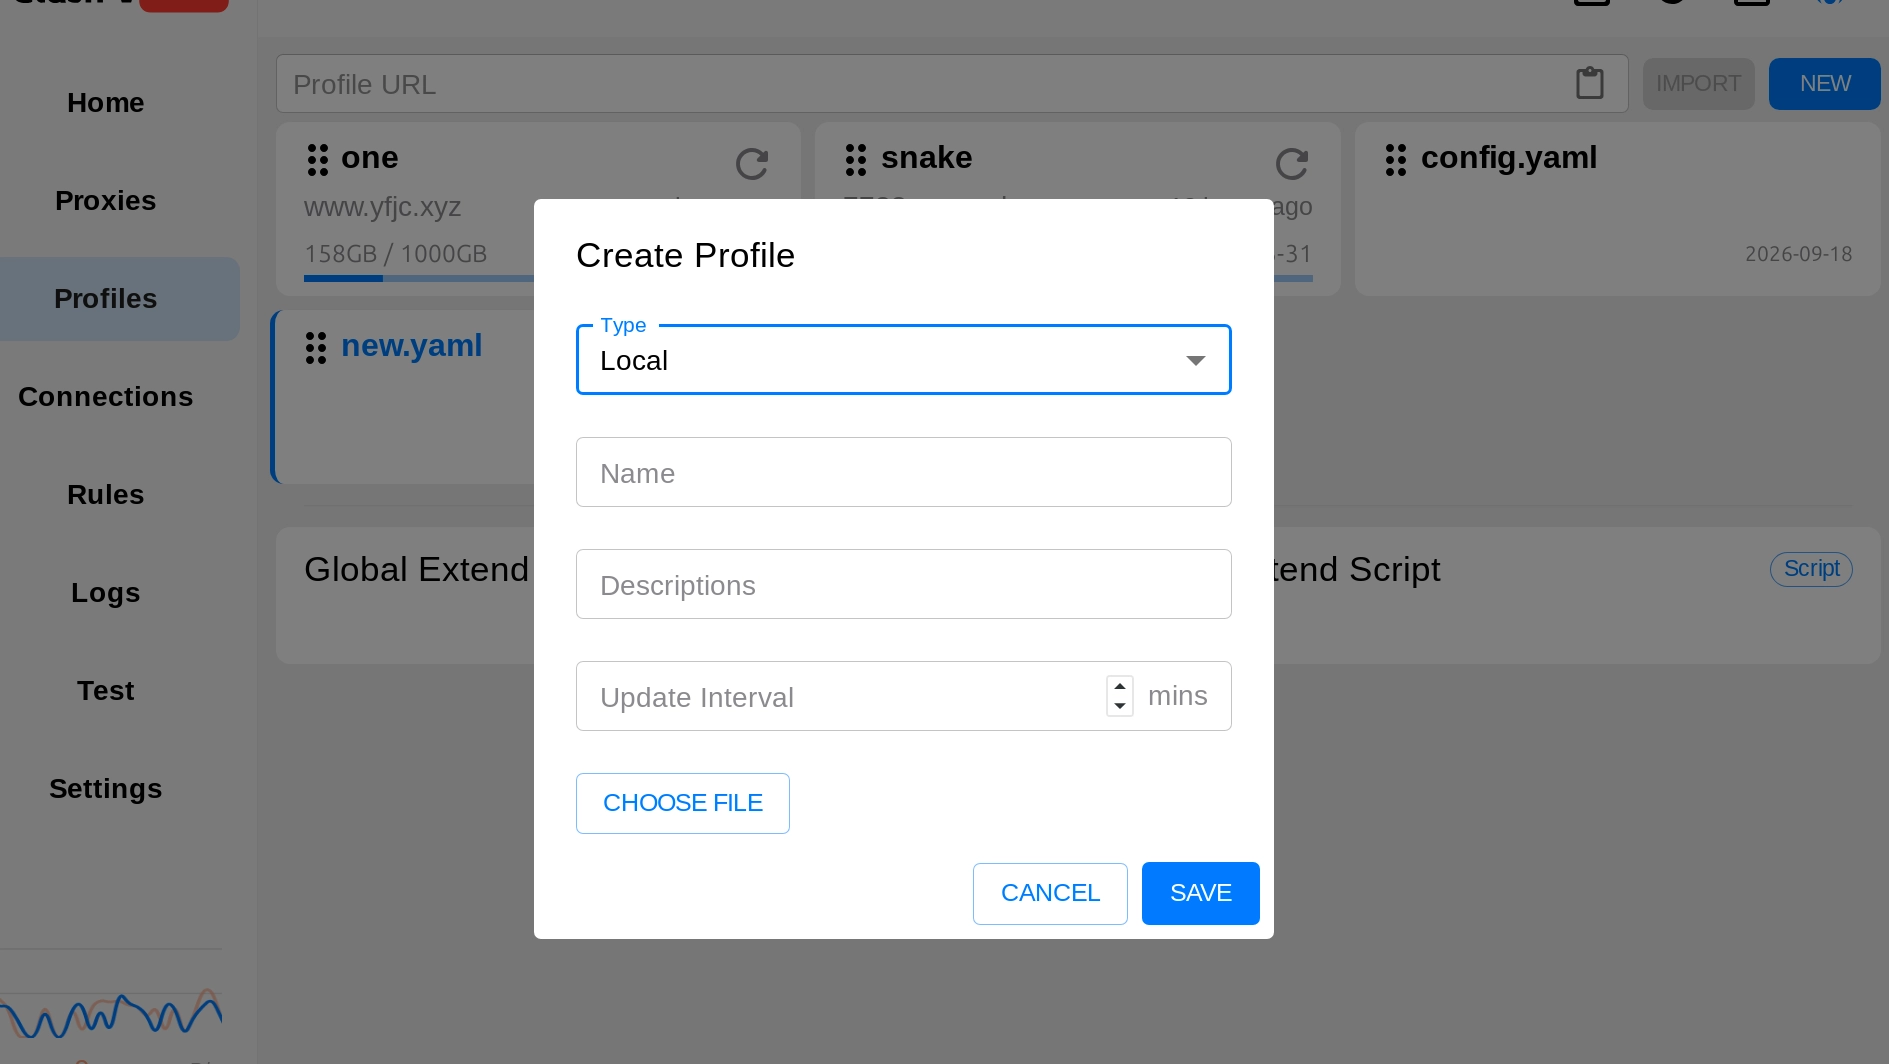Select the config.yaml profile card
The image size is (1889, 1064).
point(1617,209)
